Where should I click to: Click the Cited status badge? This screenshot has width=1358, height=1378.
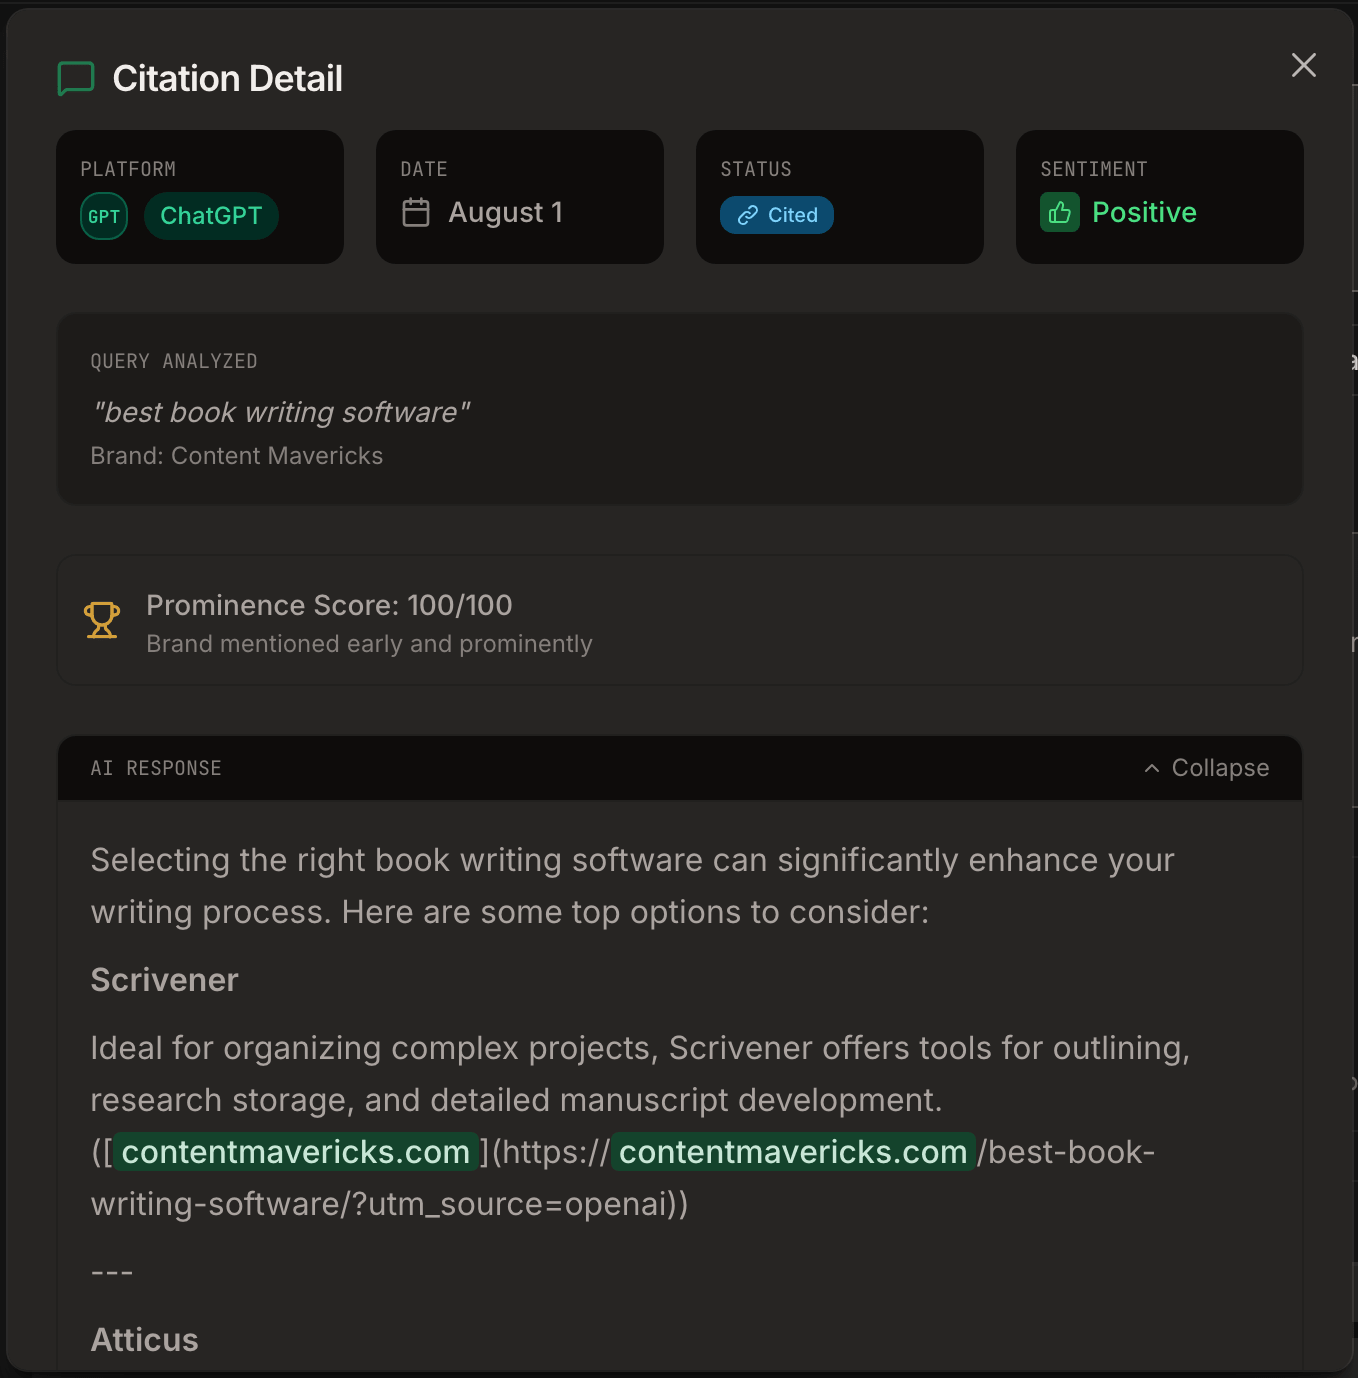tap(777, 215)
